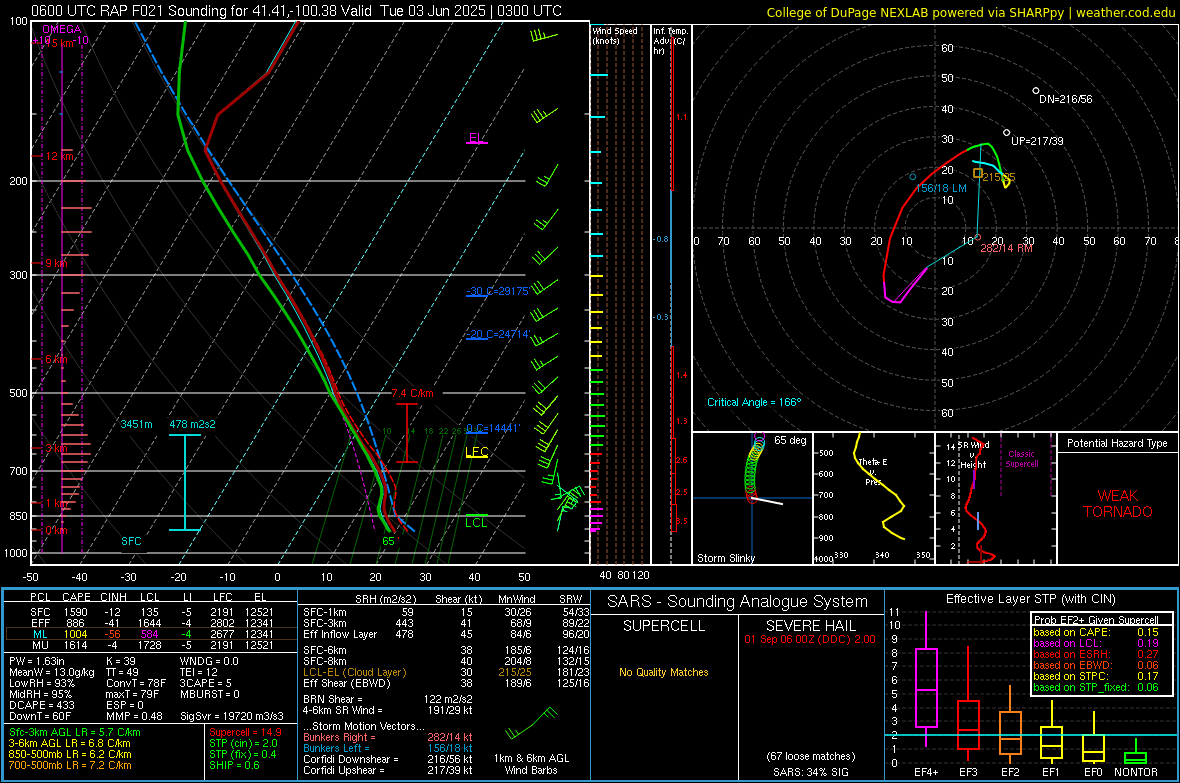Image resolution: width=1180 pixels, height=783 pixels.
Task: Click the College of DuPage NEXLAB credit text
Action: click(x=970, y=12)
